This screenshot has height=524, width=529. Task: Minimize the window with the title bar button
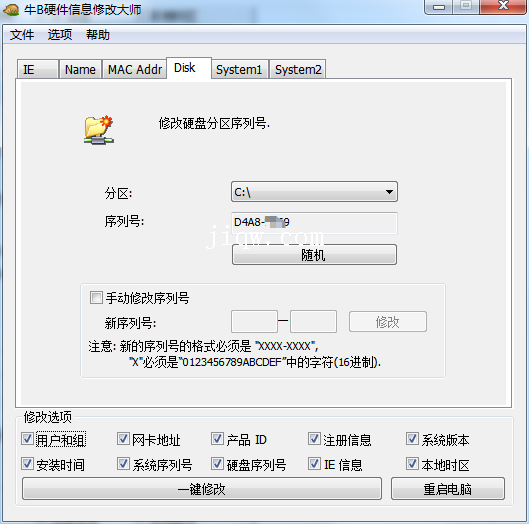pyautogui.click(x=439, y=7)
